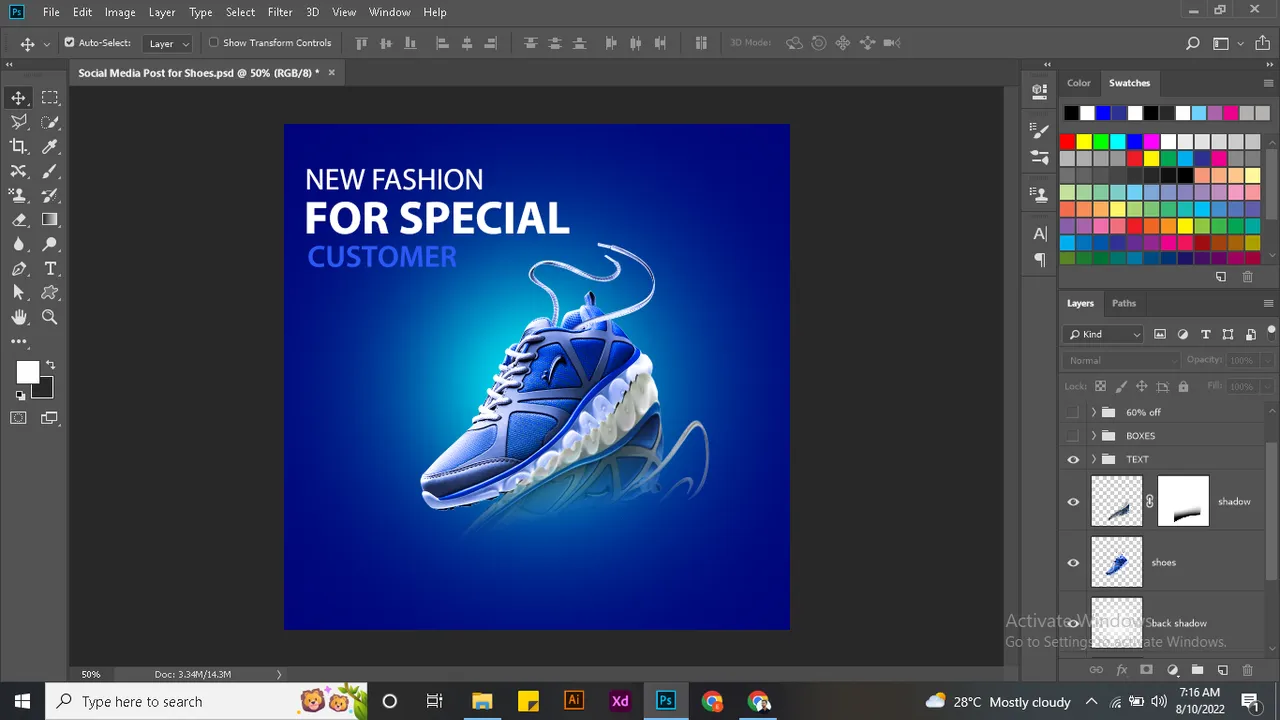Select the Dodge tool
This screenshot has height=720, width=1280.
(50, 245)
